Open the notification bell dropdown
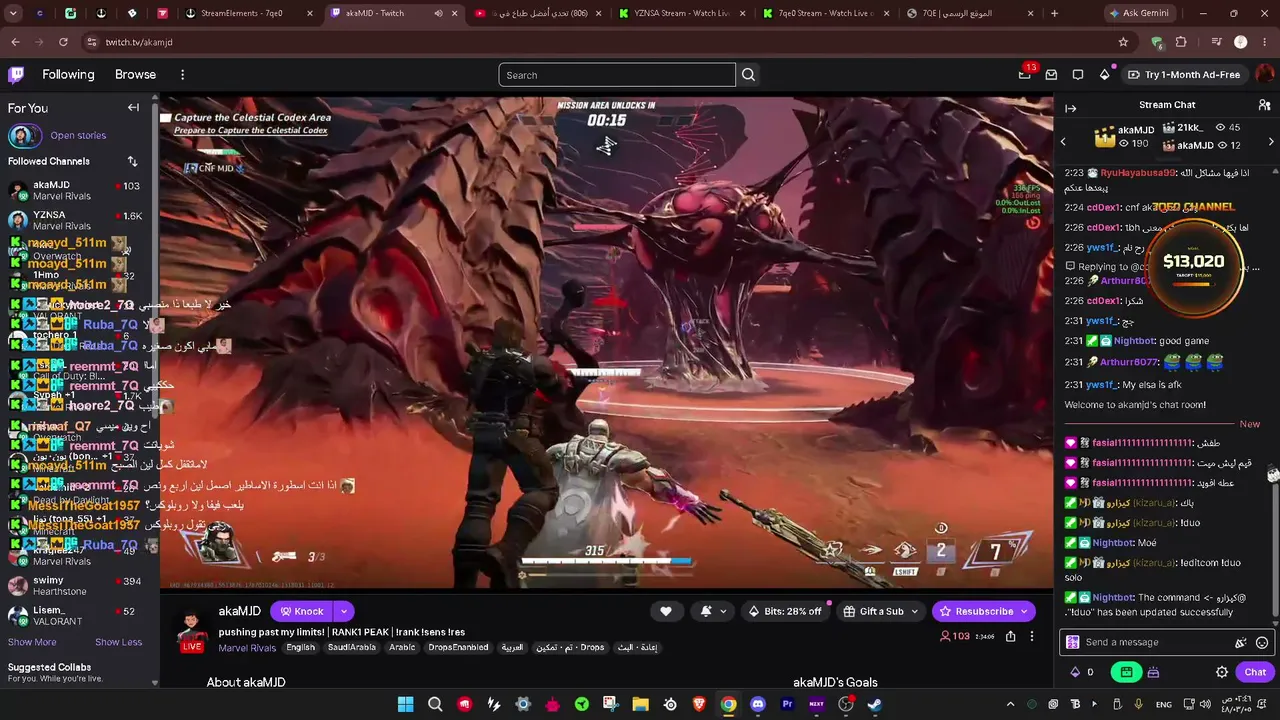 711,611
